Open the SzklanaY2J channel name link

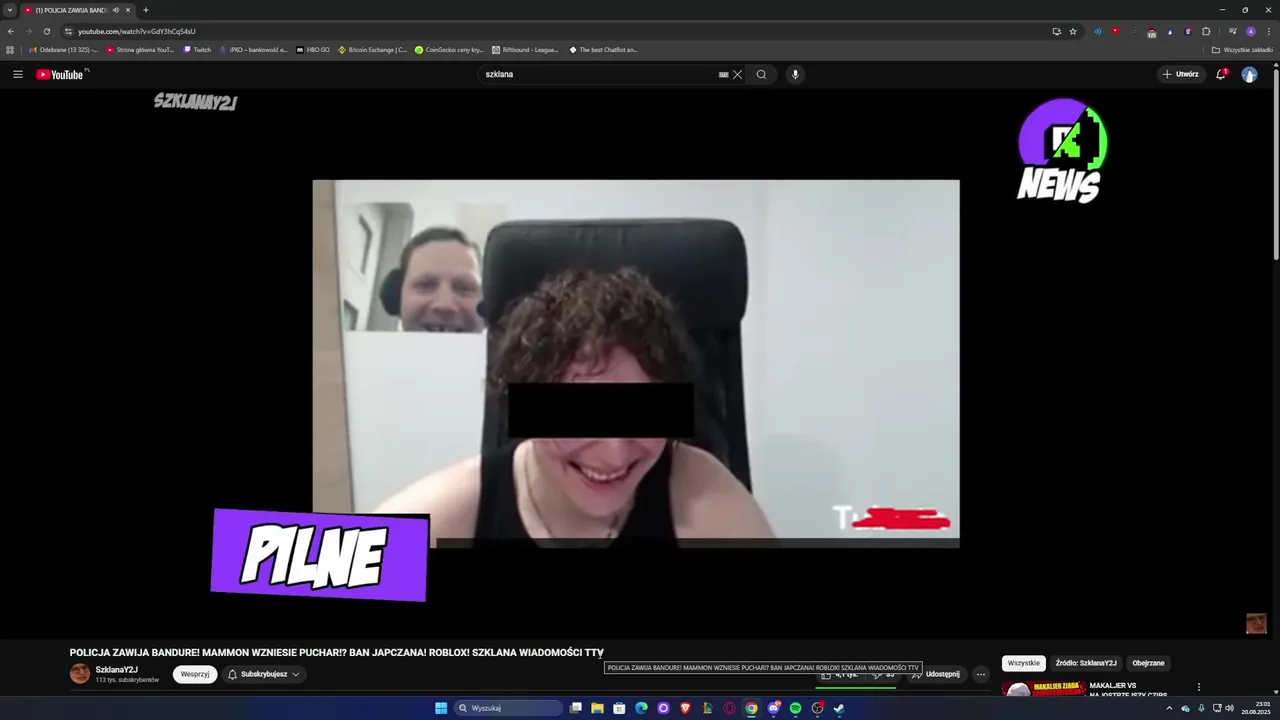[117, 669]
